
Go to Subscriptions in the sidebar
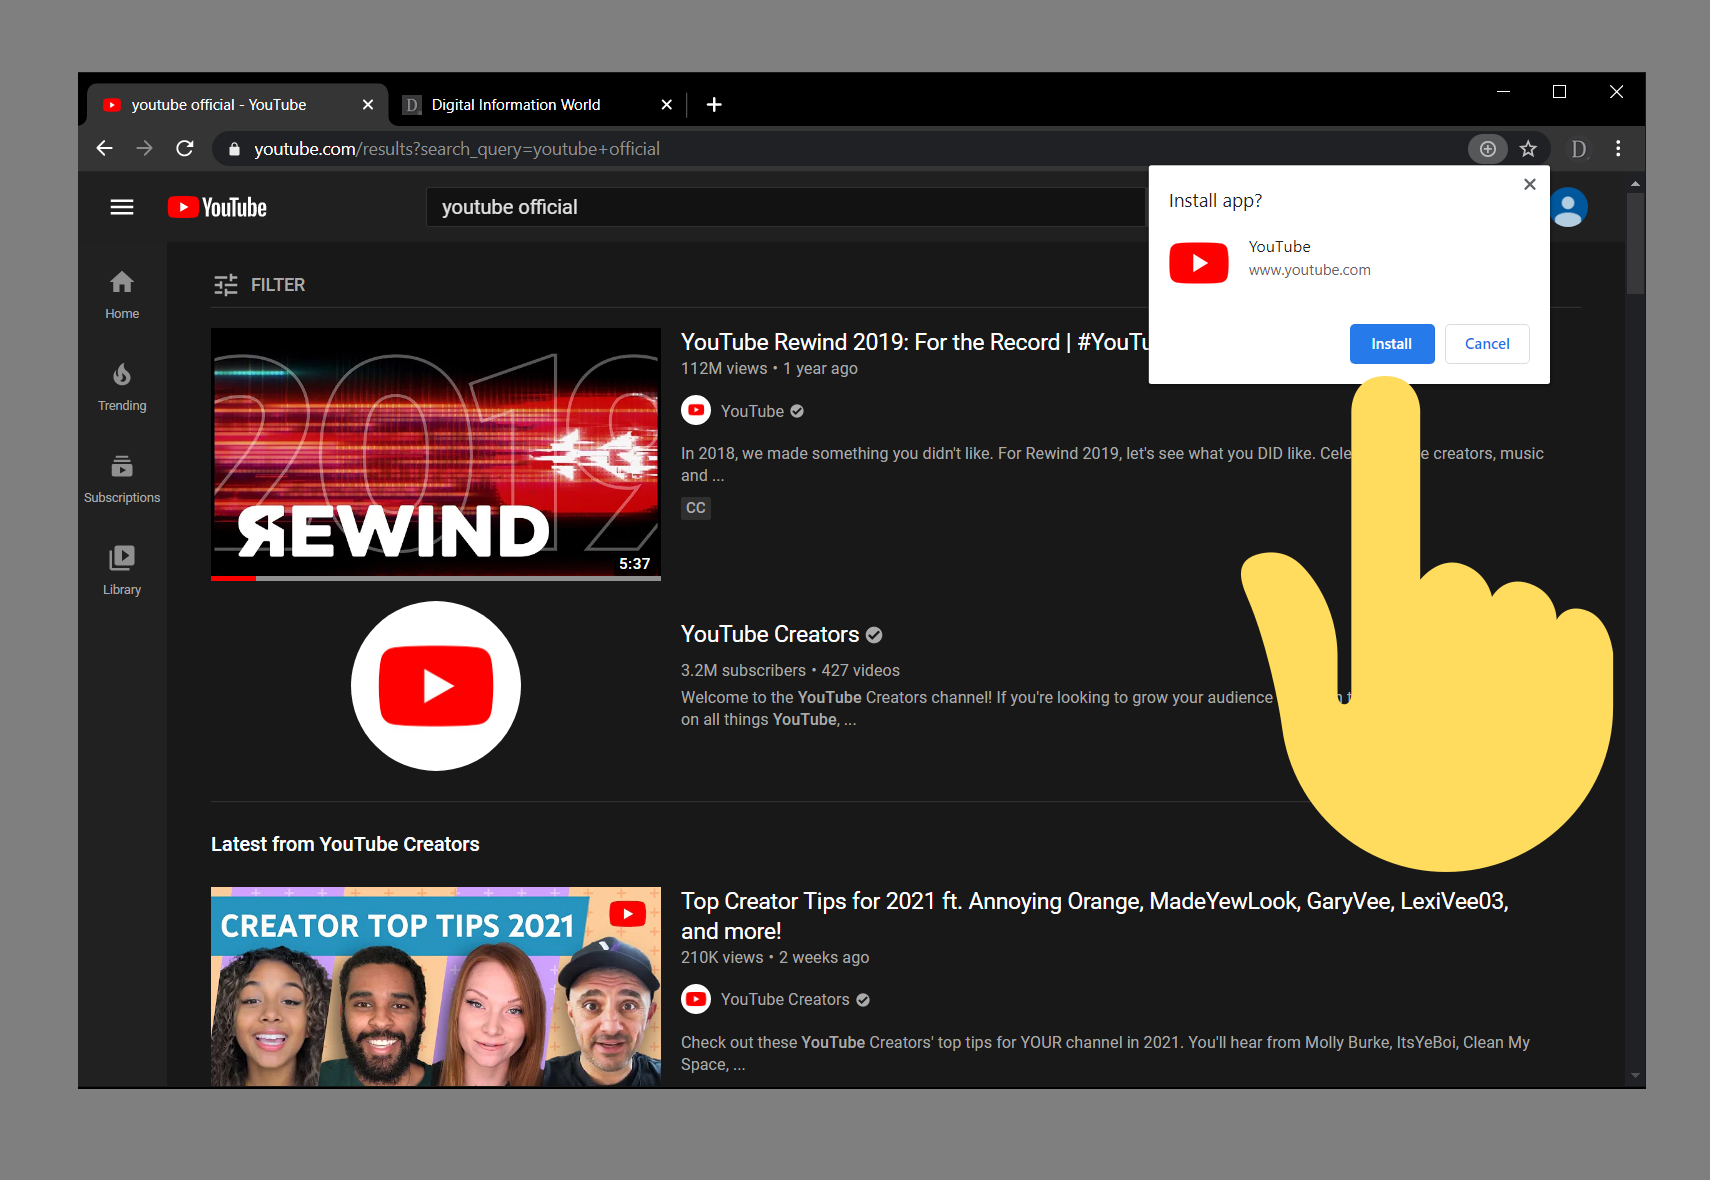(121, 478)
